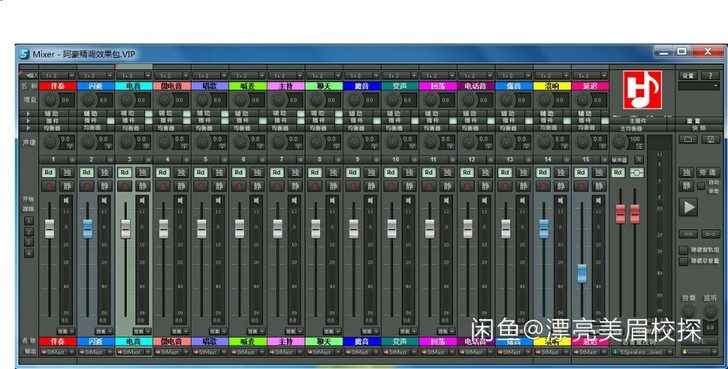The image size is (728, 369).
Task: Click speaker icon above 电音 level meter
Action: click(x=142, y=201)
